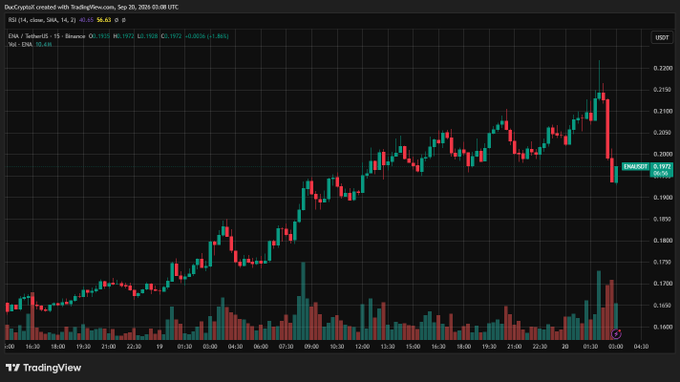
Task: Click the 0.1650 price axis label
Action: (663, 305)
